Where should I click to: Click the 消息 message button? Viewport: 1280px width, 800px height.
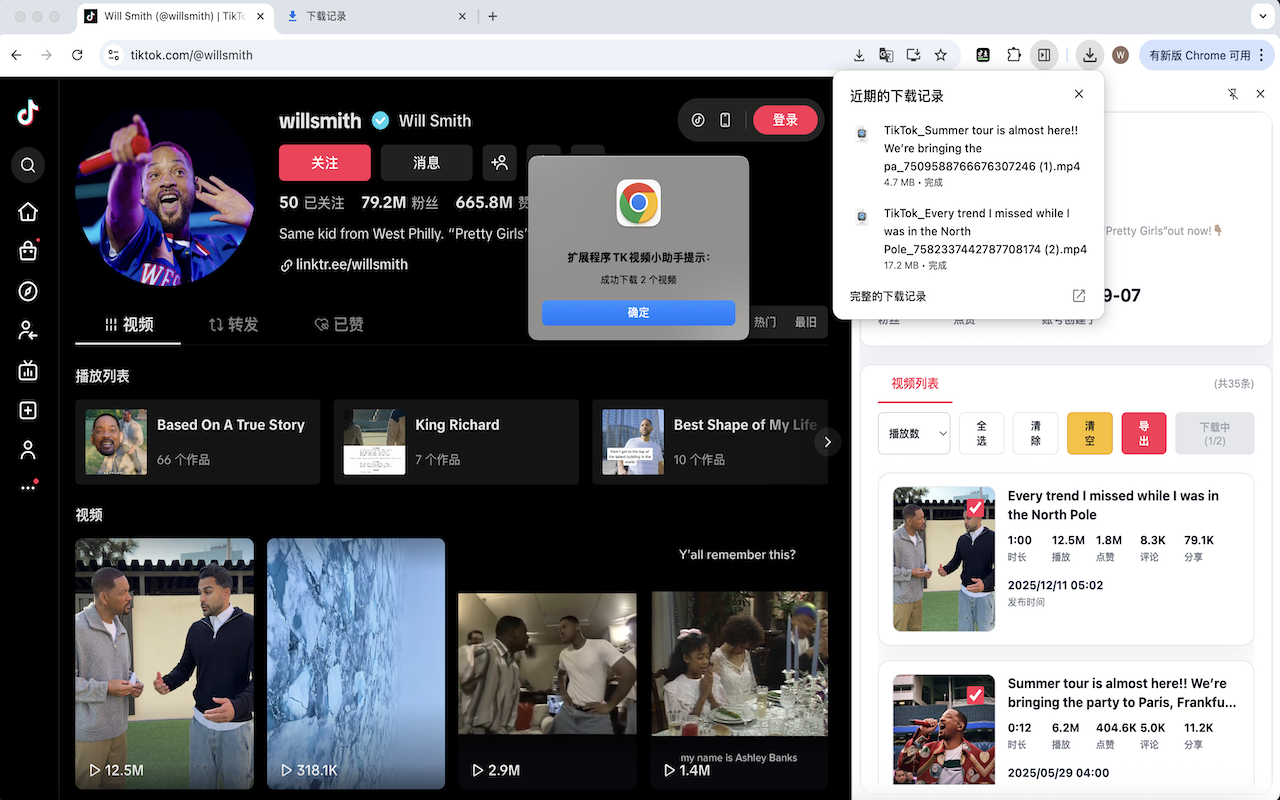427,163
